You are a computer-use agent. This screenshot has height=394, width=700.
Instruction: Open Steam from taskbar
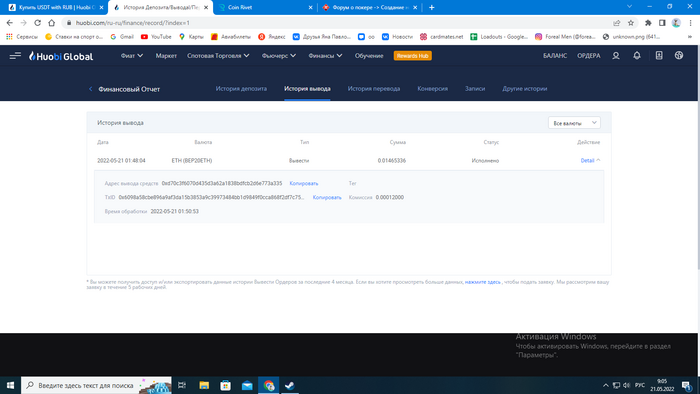click(x=290, y=385)
